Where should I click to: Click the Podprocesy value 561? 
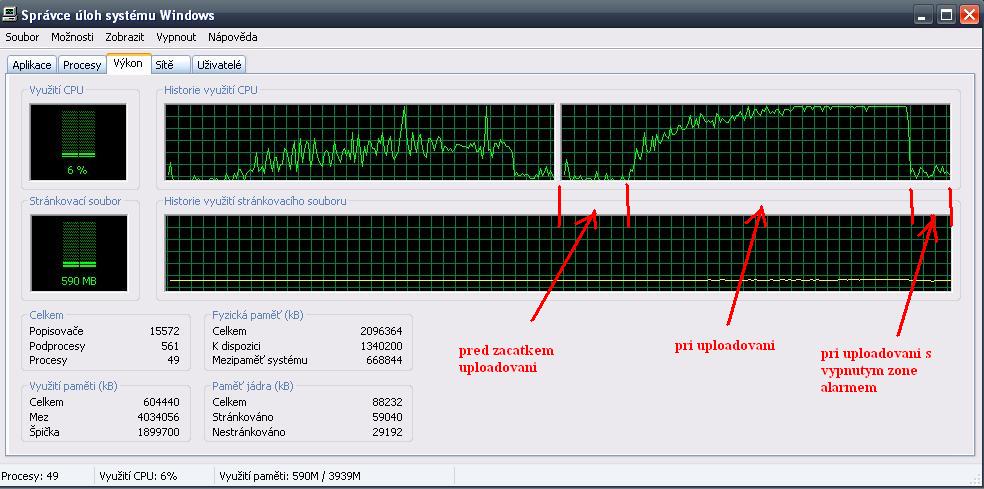(169, 346)
